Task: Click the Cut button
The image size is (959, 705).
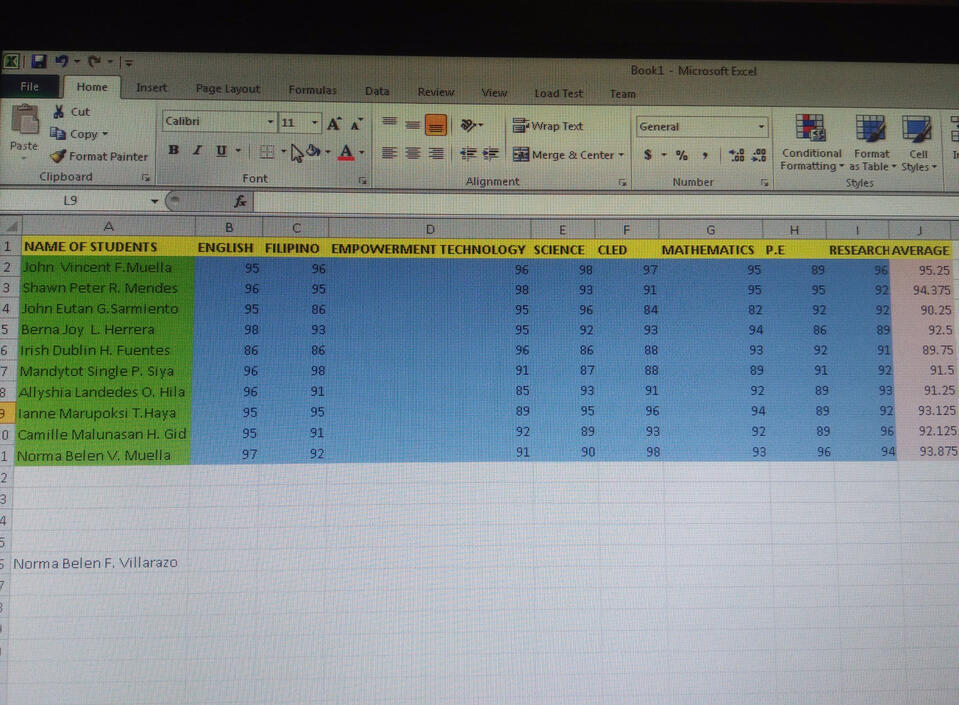Action: point(72,112)
